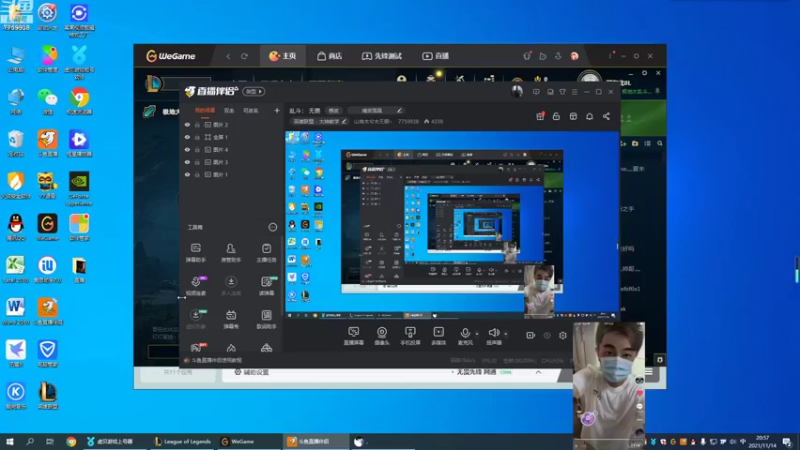The width and height of the screenshot is (800, 450).
Task: Open the stream companion usage tutorial link
Action: pos(213,360)
